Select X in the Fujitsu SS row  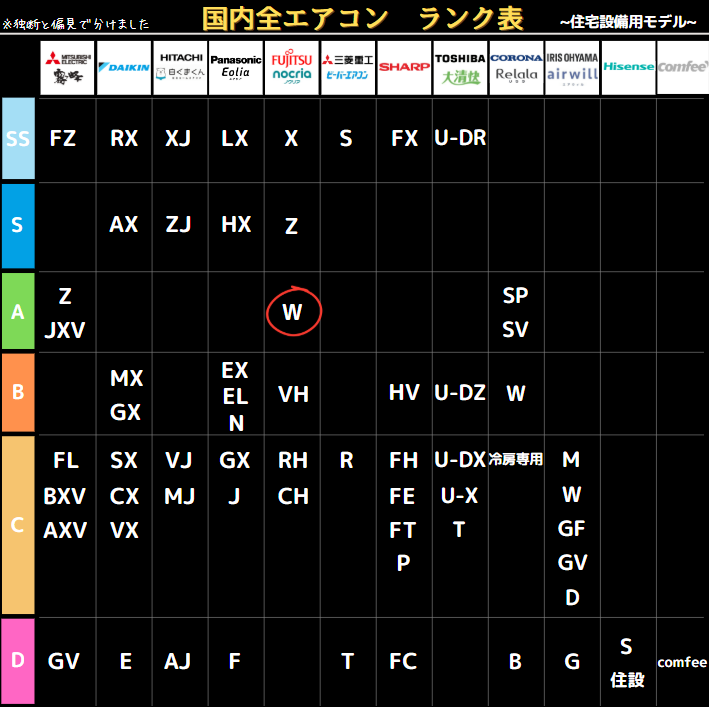[291, 138]
